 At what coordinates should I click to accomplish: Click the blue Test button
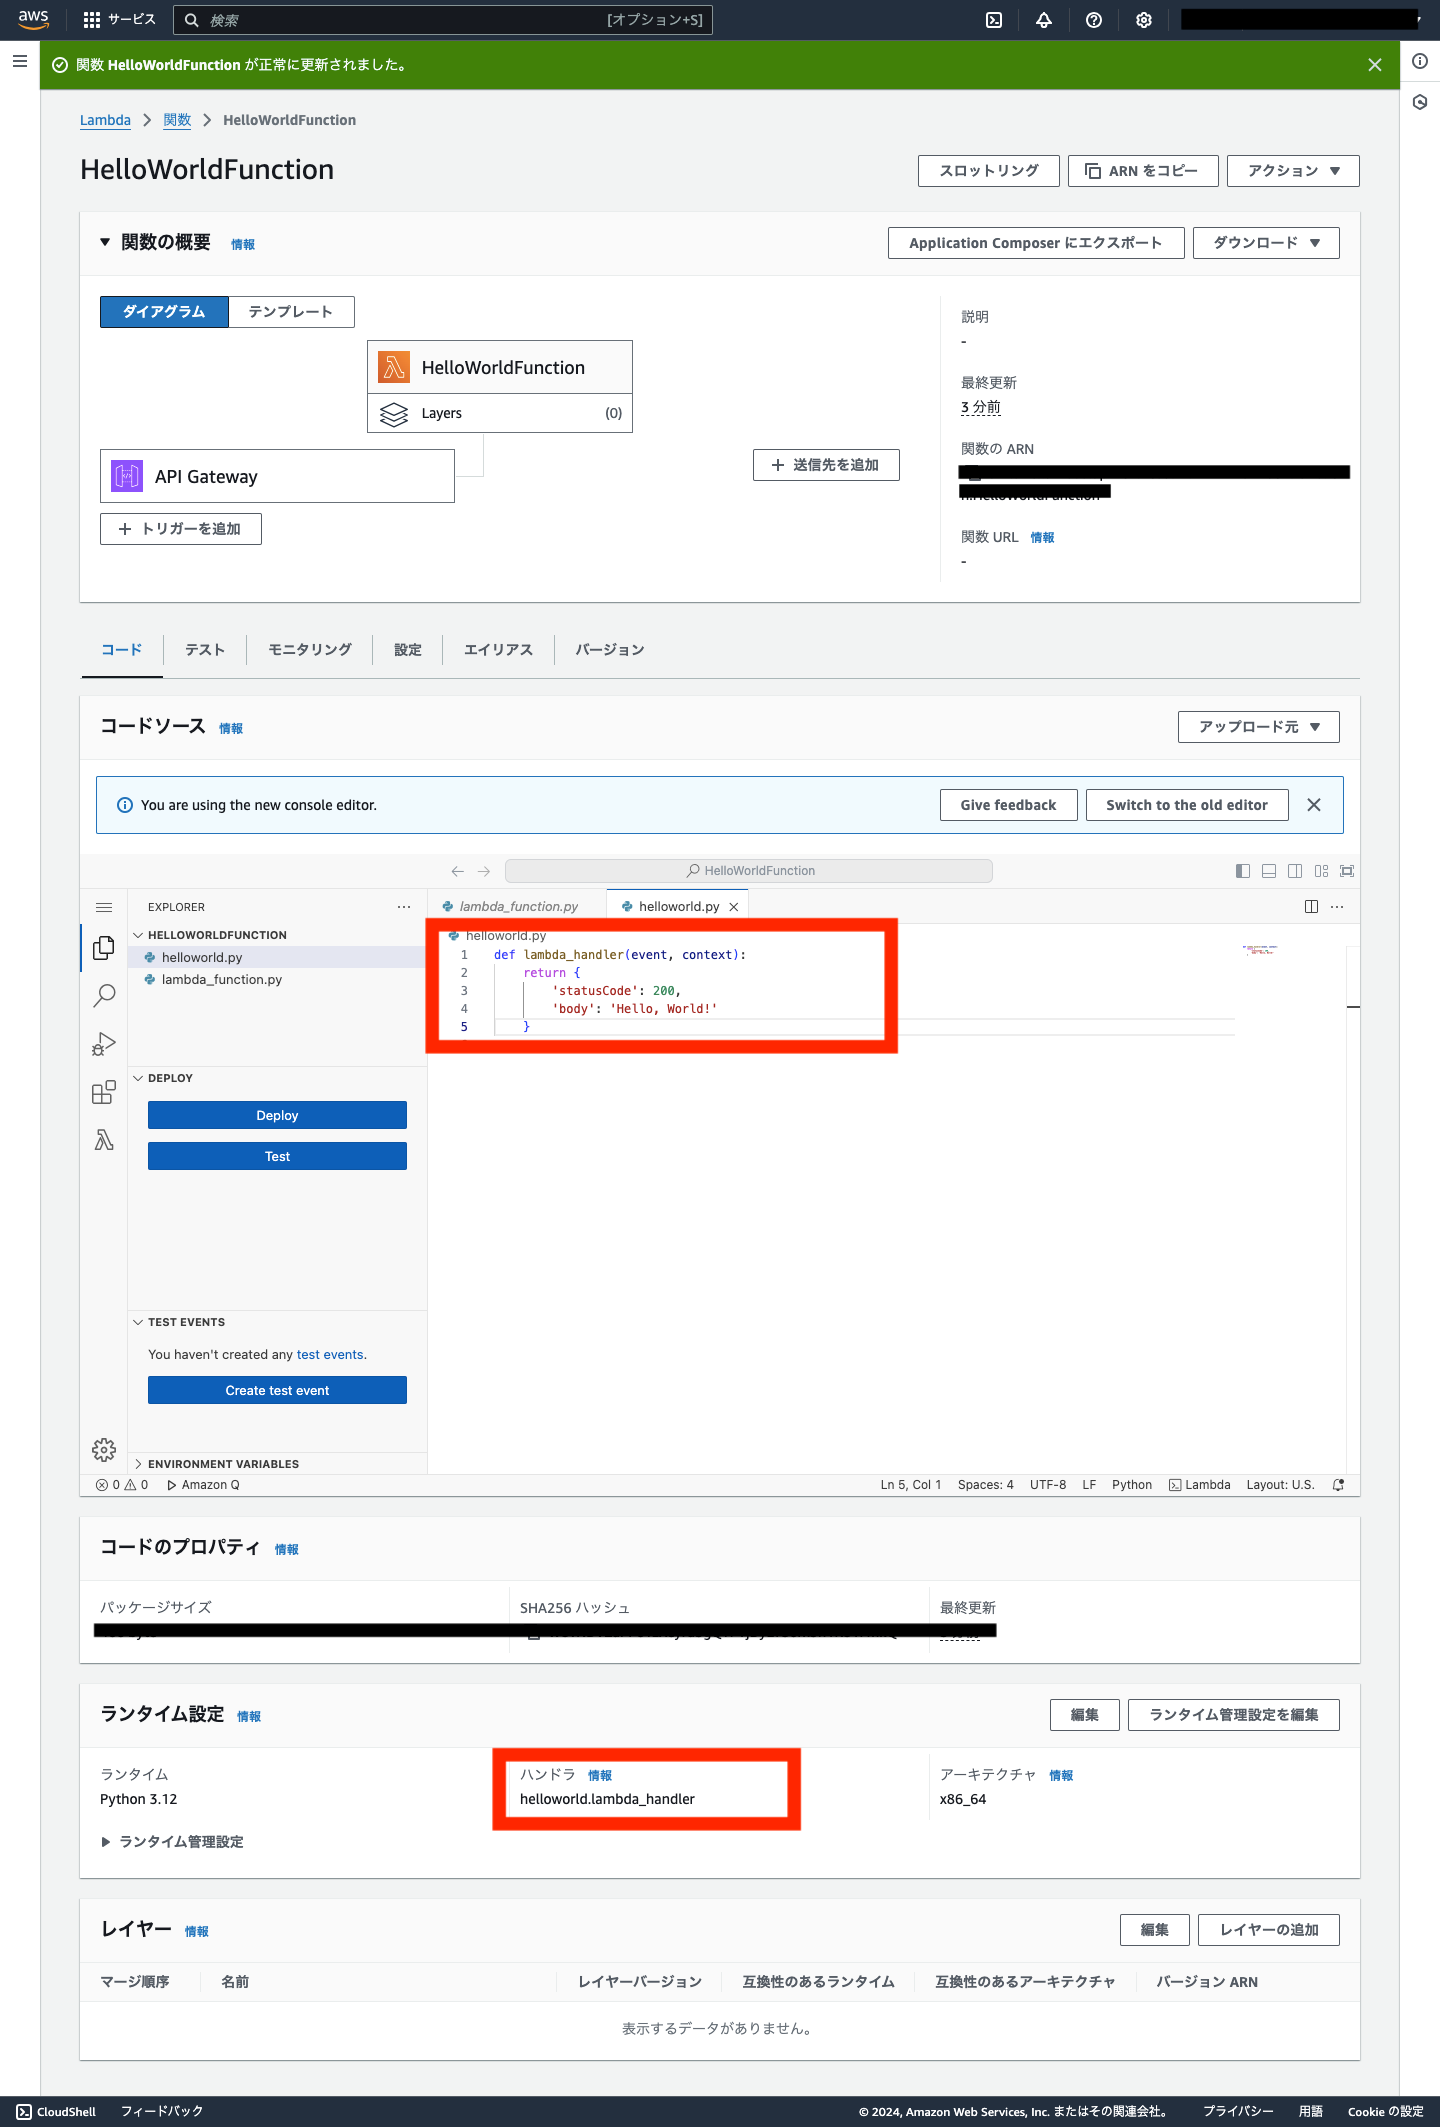(277, 1156)
